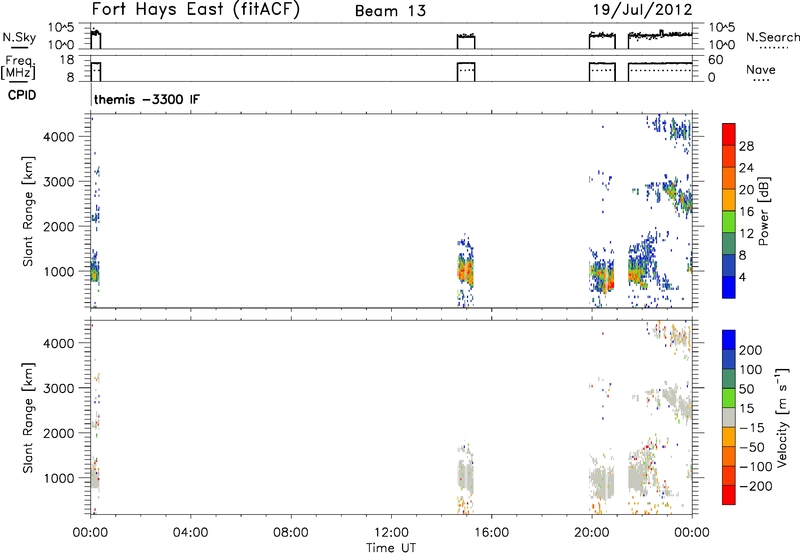This screenshot has height=554, width=800.
Task: Click the 'Beam 13' label
Action: click(390, 11)
